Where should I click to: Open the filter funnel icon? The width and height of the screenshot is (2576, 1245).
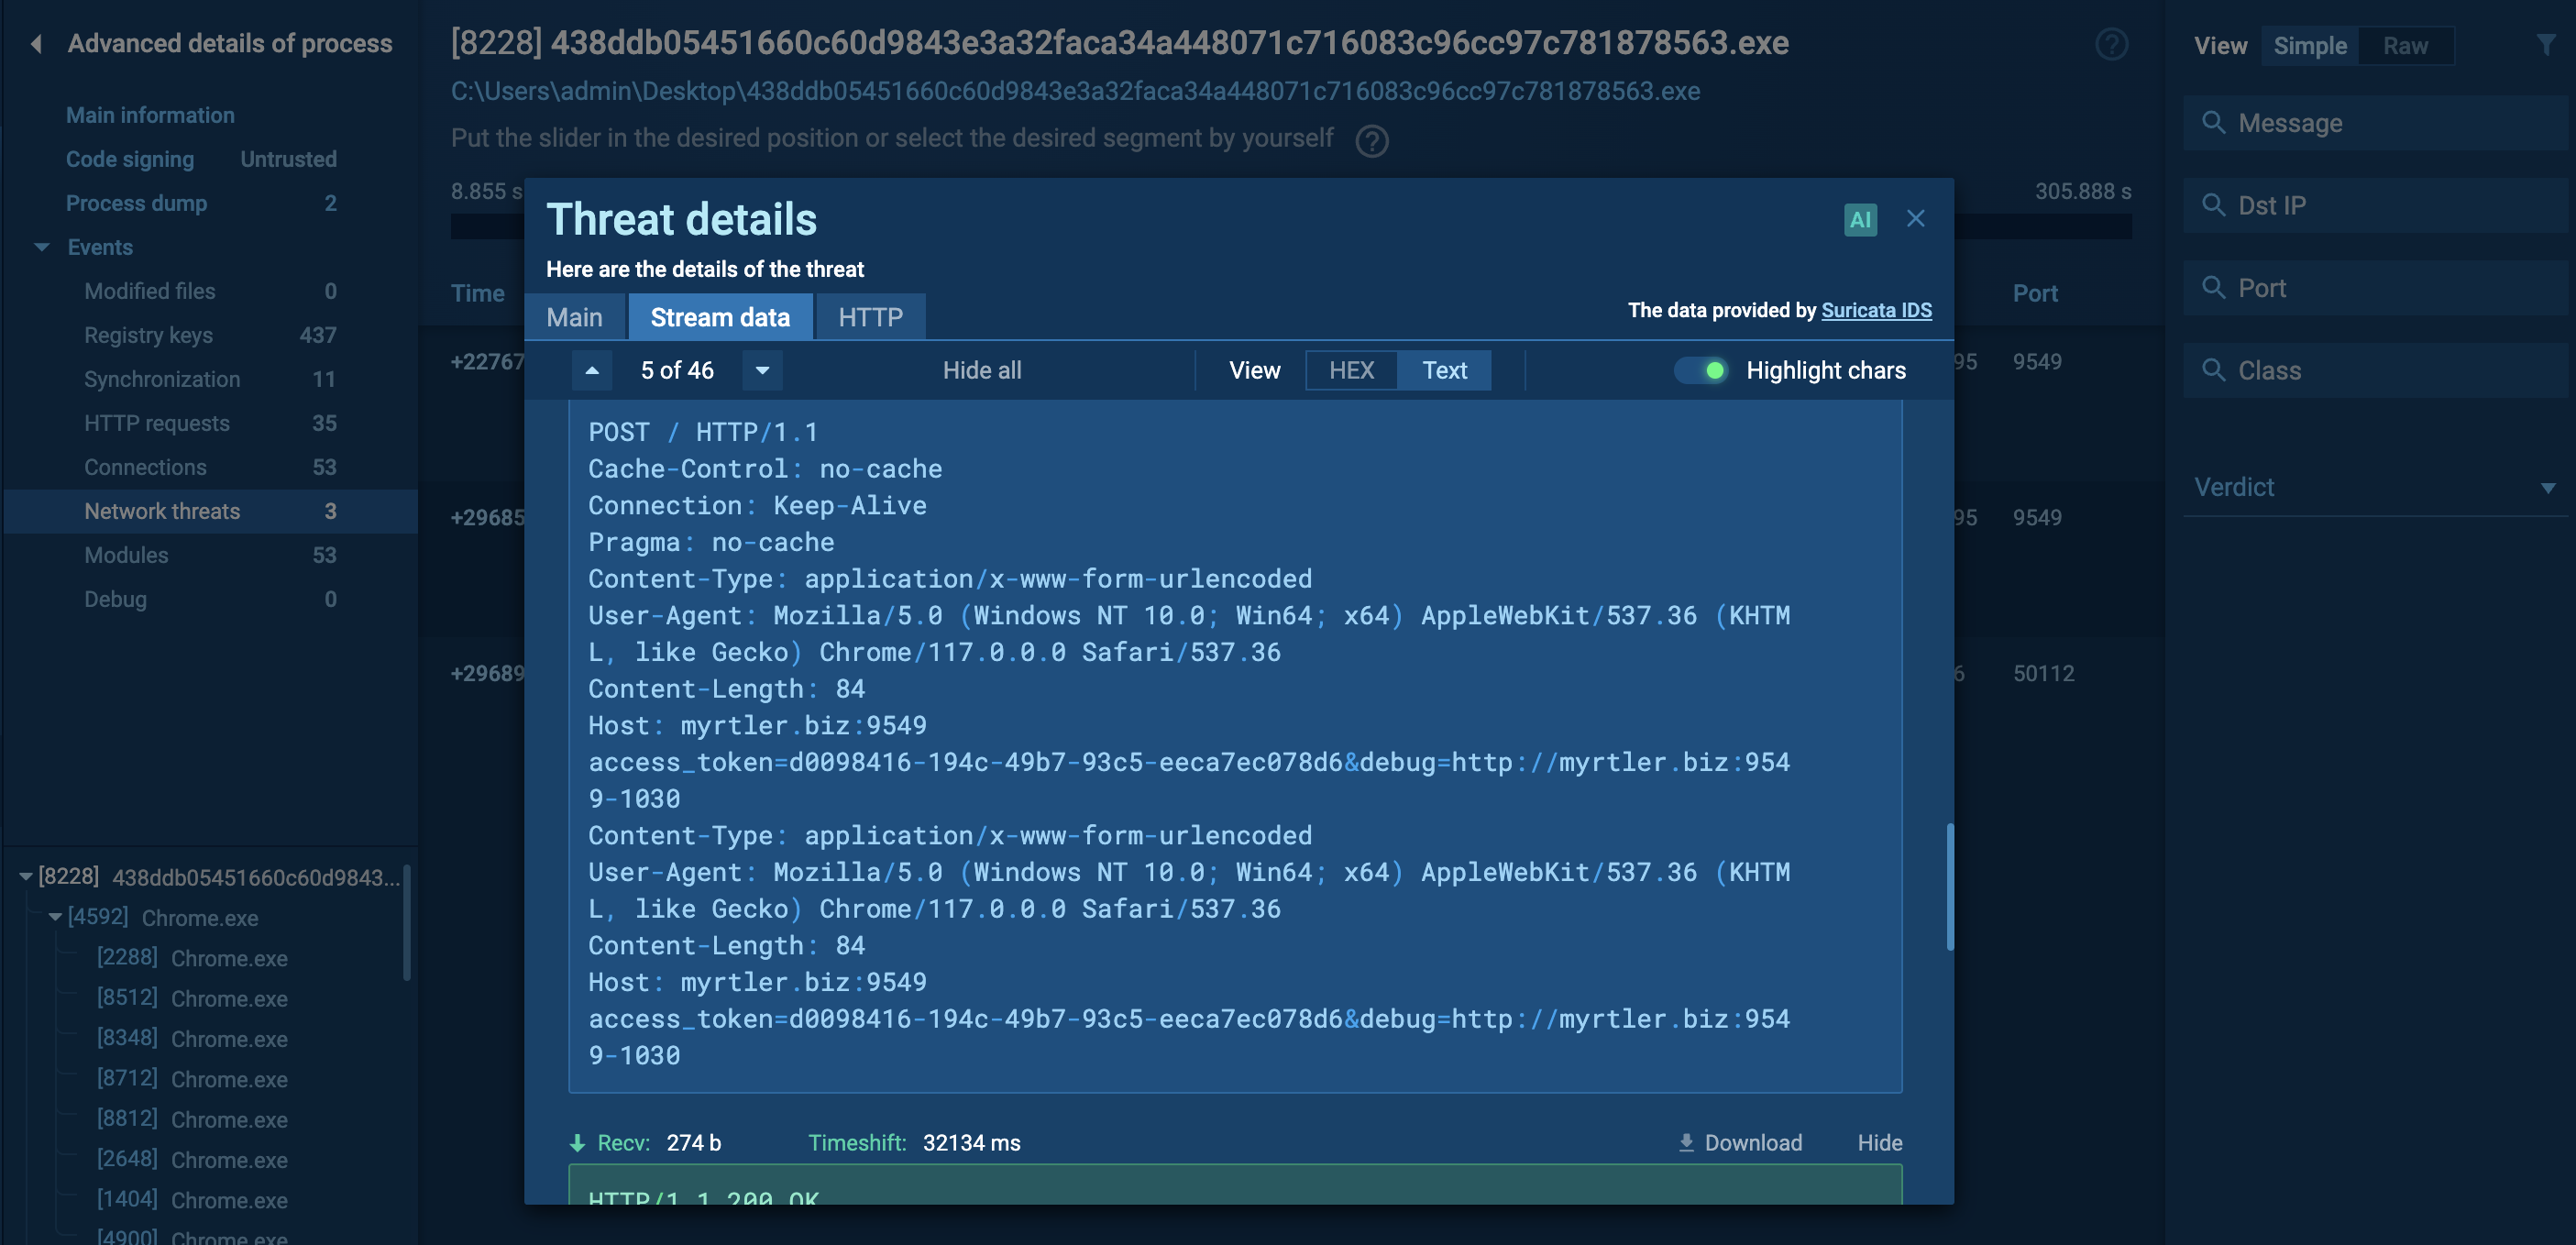2545,45
